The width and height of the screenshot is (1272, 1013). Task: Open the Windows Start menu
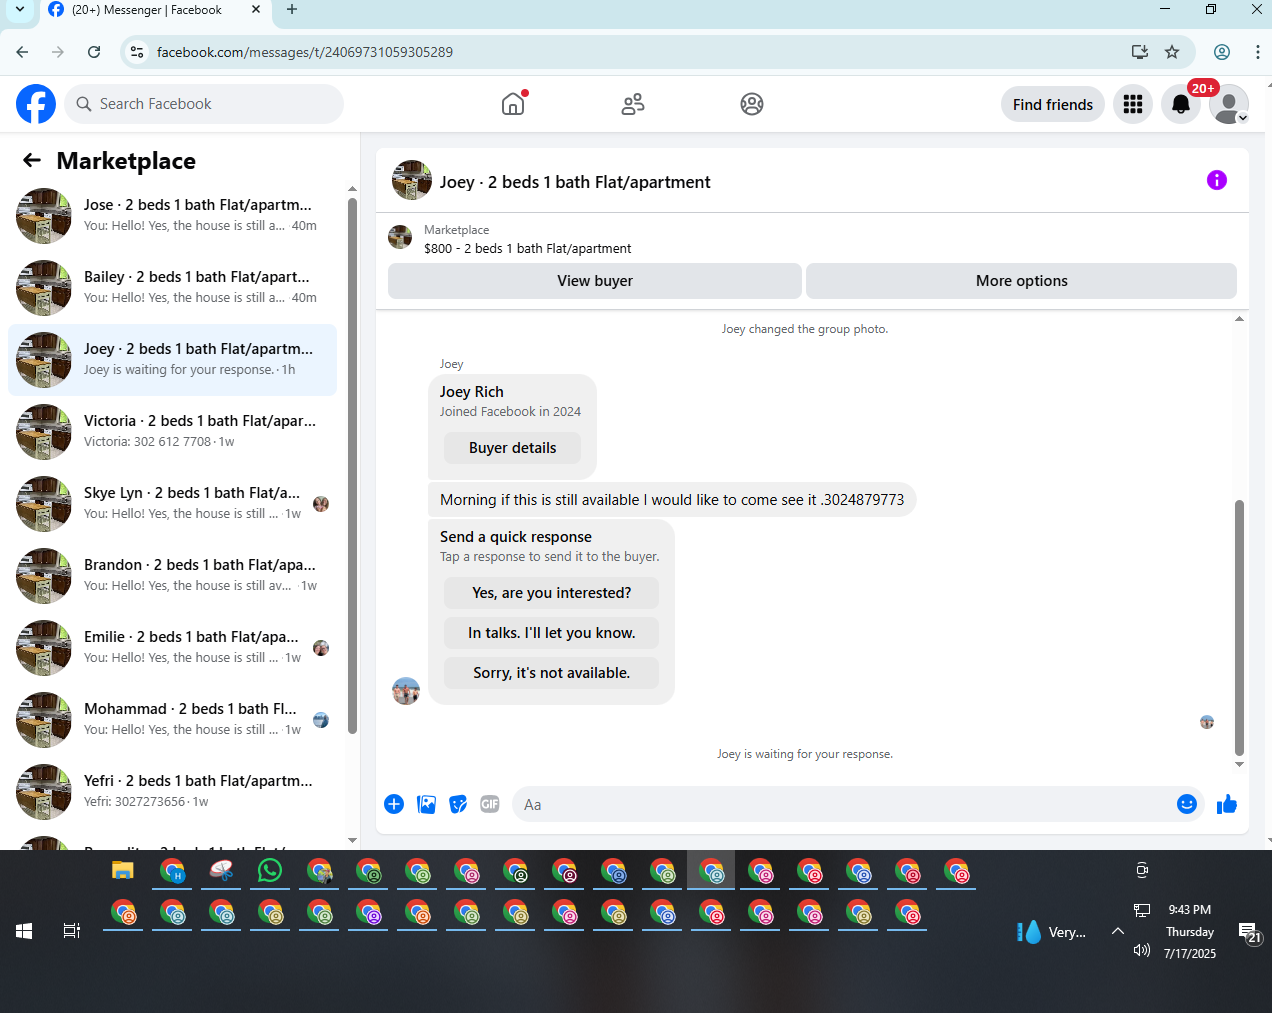click(x=24, y=931)
